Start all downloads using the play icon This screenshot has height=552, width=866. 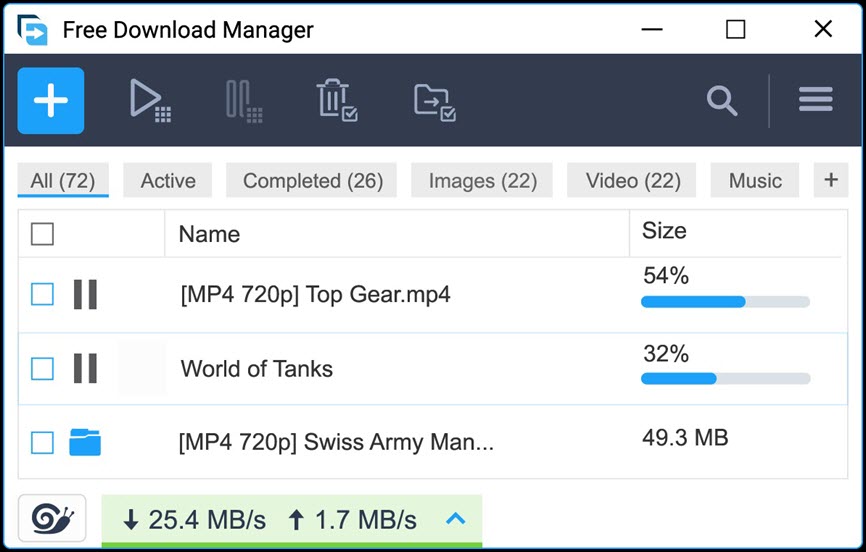pos(150,100)
